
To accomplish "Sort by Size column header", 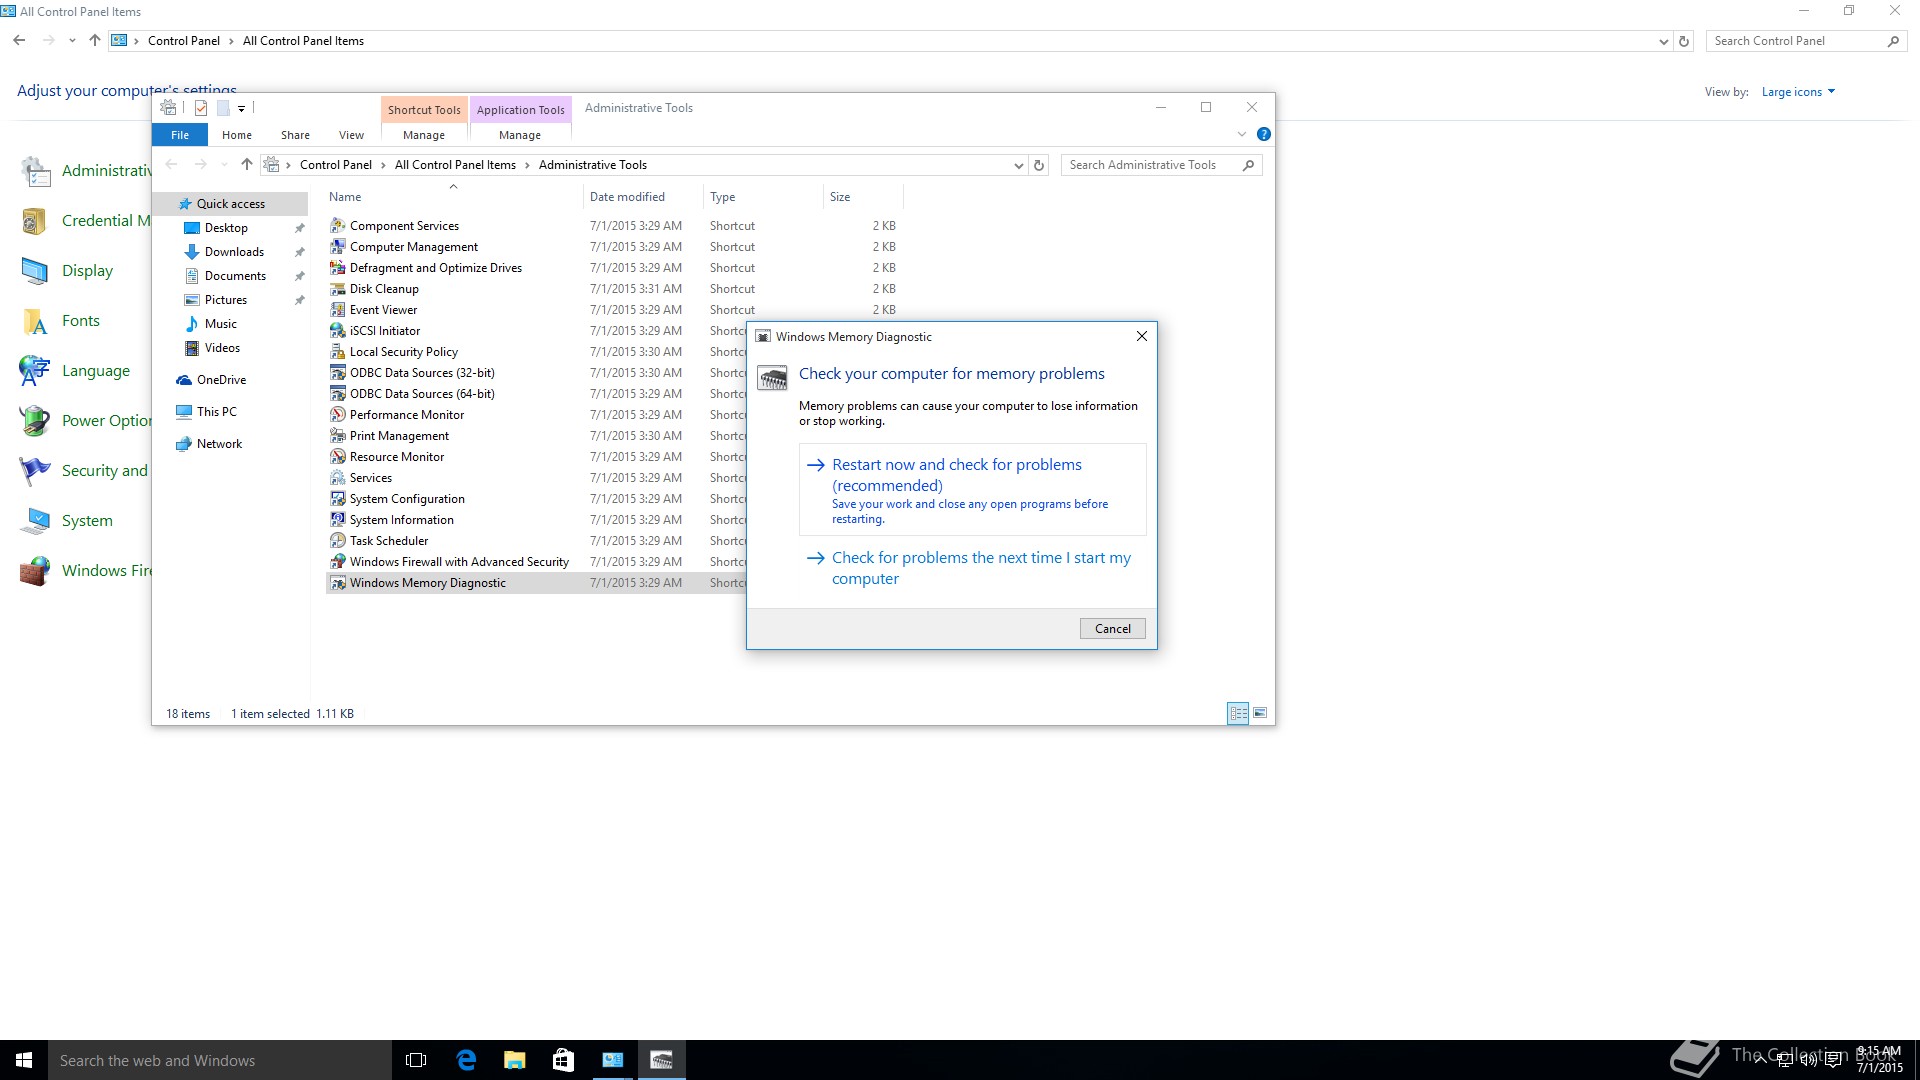I will (862, 197).
